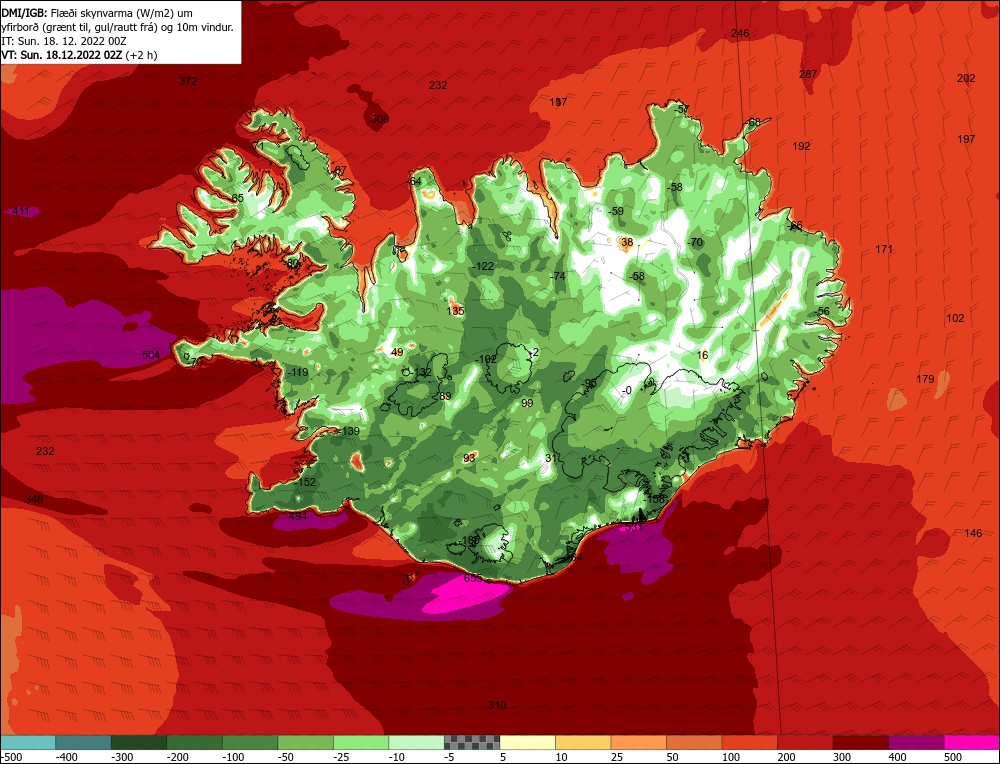The height and width of the screenshot is (764, 1000).
Task: Click the flux value 146 on the map
Action: pos(973,533)
